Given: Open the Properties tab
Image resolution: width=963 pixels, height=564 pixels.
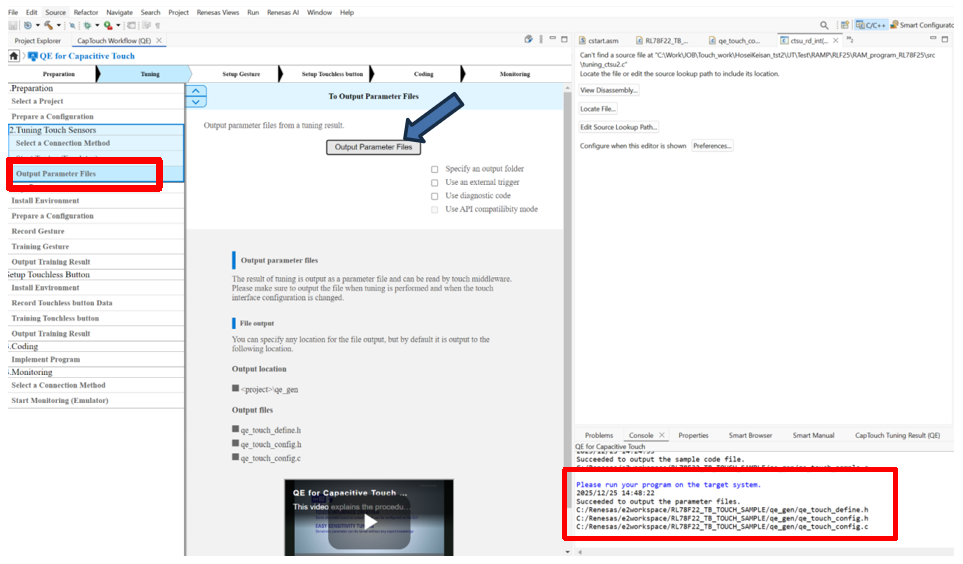Looking at the screenshot, I should [x=693, y=435].
